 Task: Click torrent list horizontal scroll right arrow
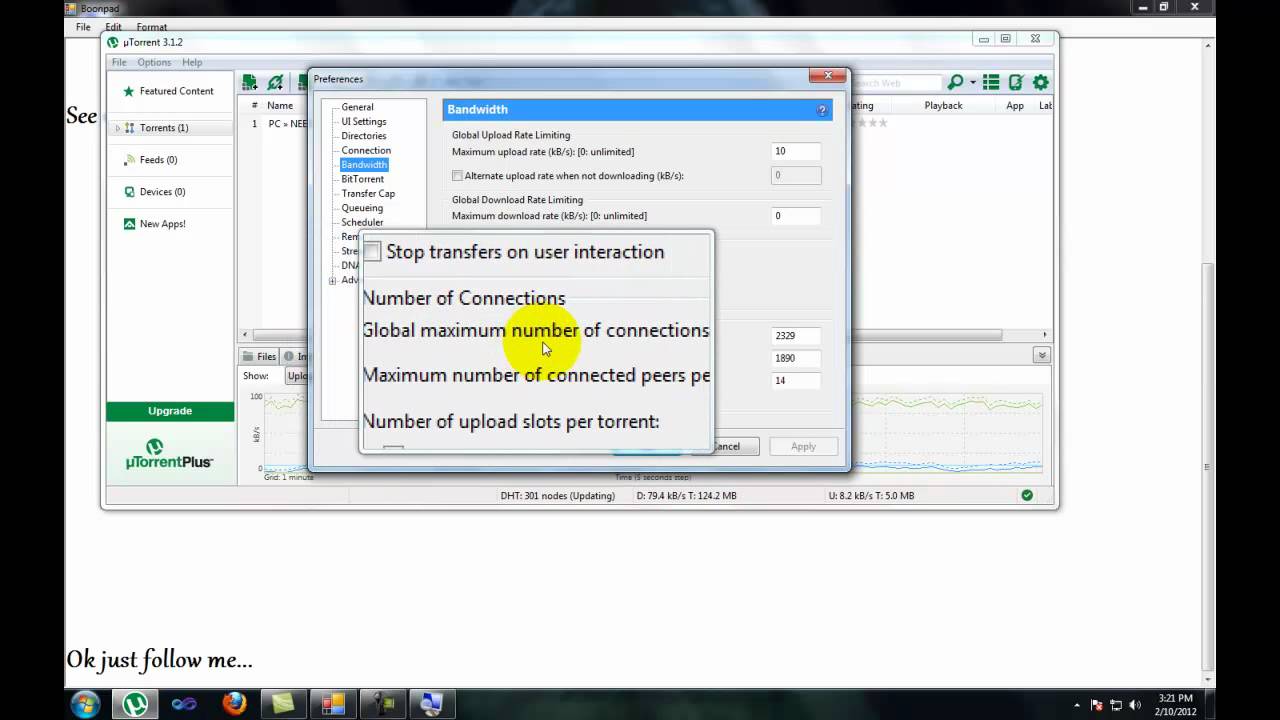coord(1045,335)
